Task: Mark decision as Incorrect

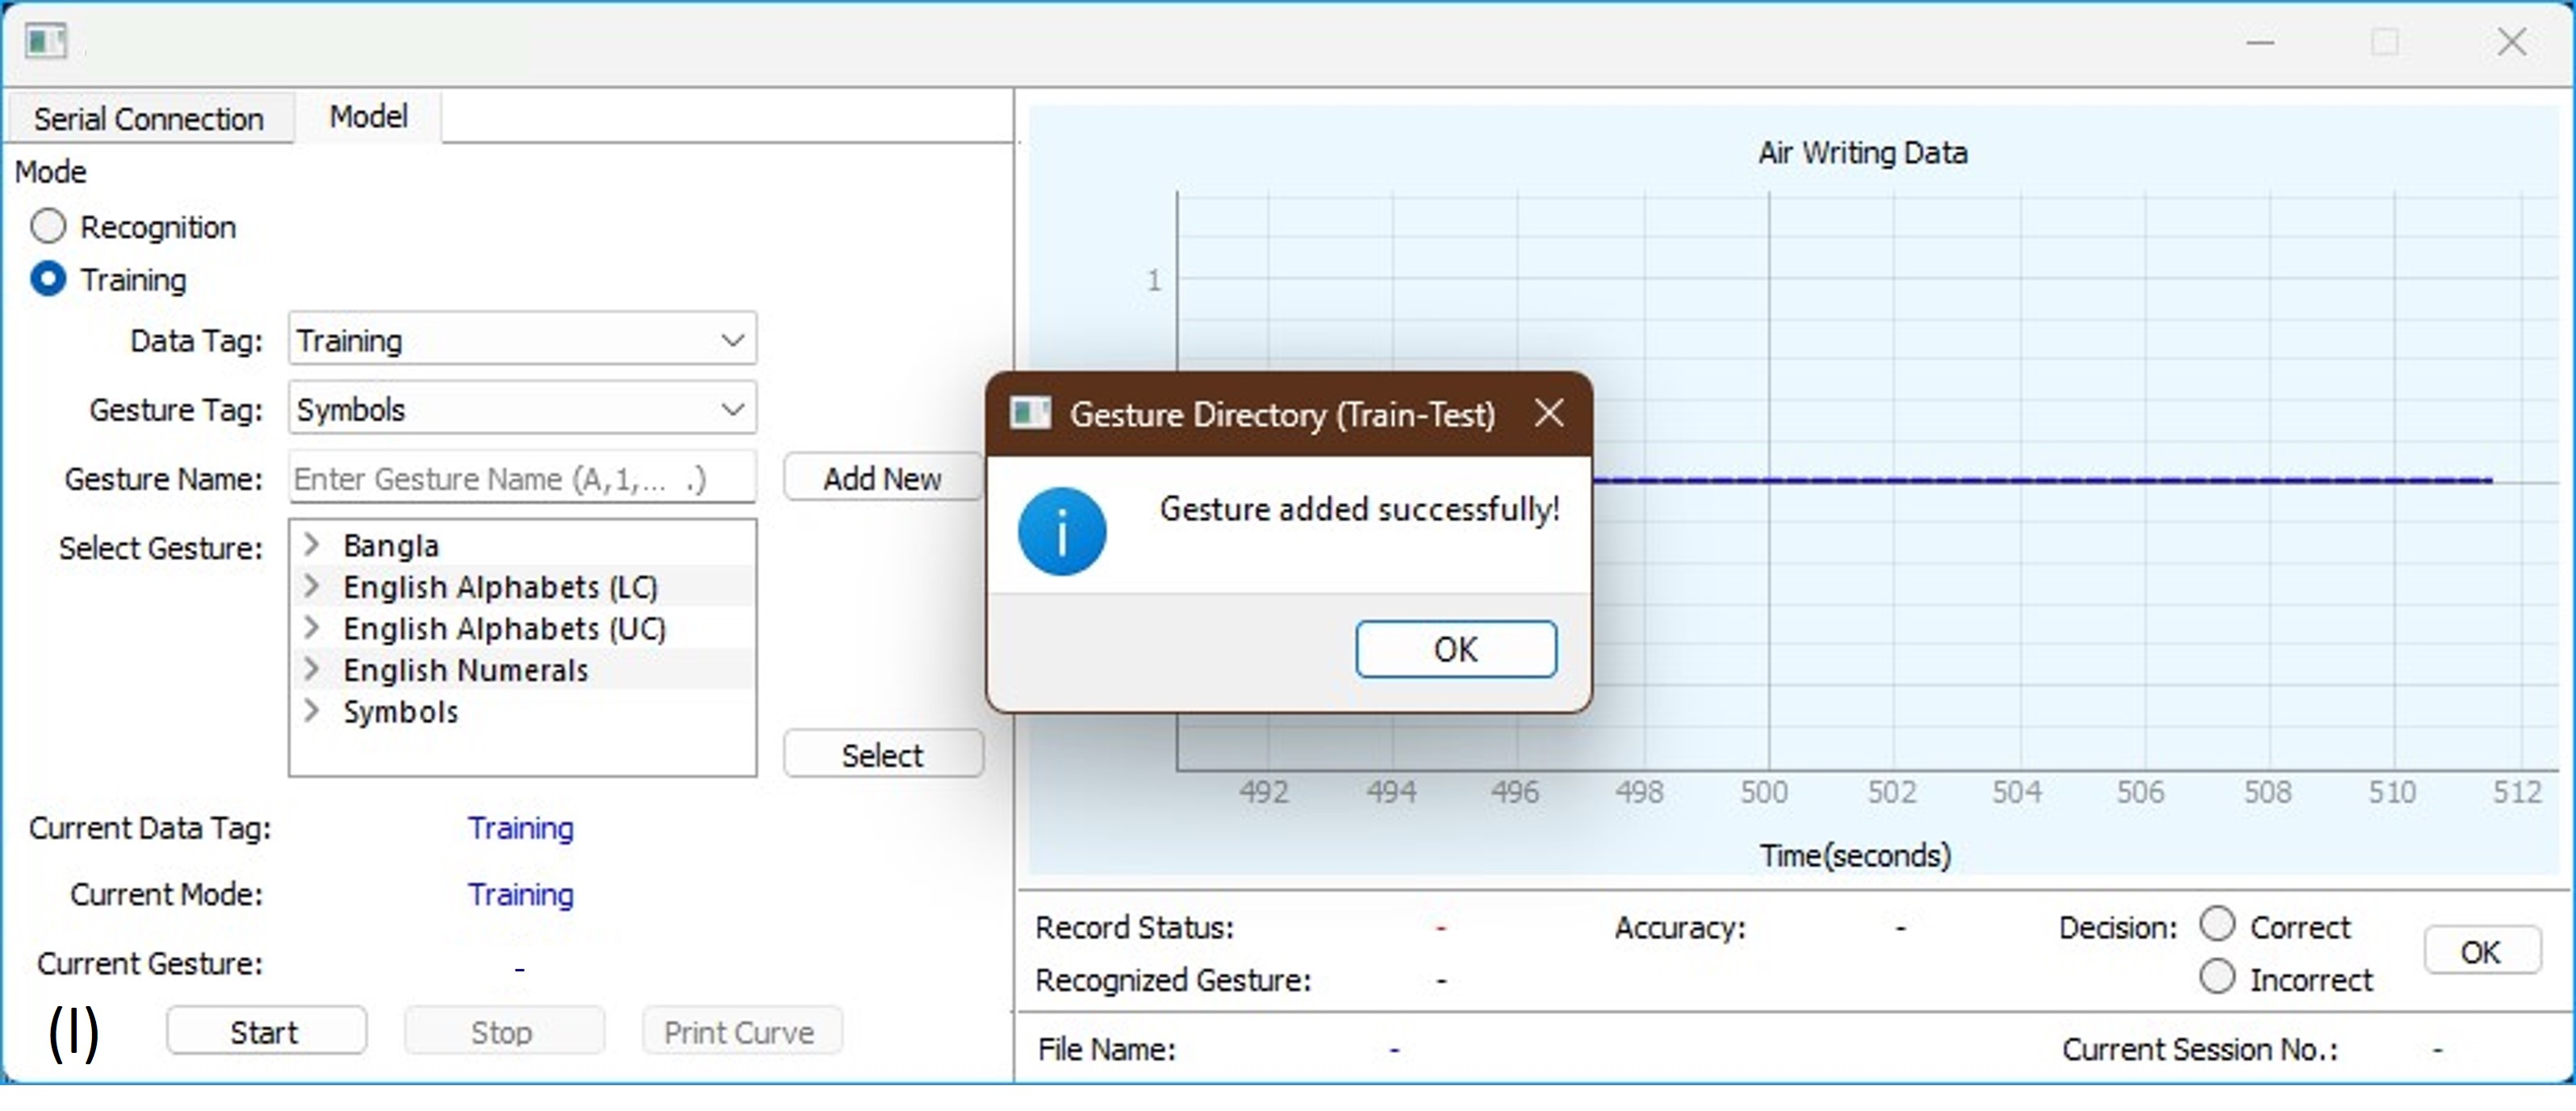Action: click(x=2216, y=977)
